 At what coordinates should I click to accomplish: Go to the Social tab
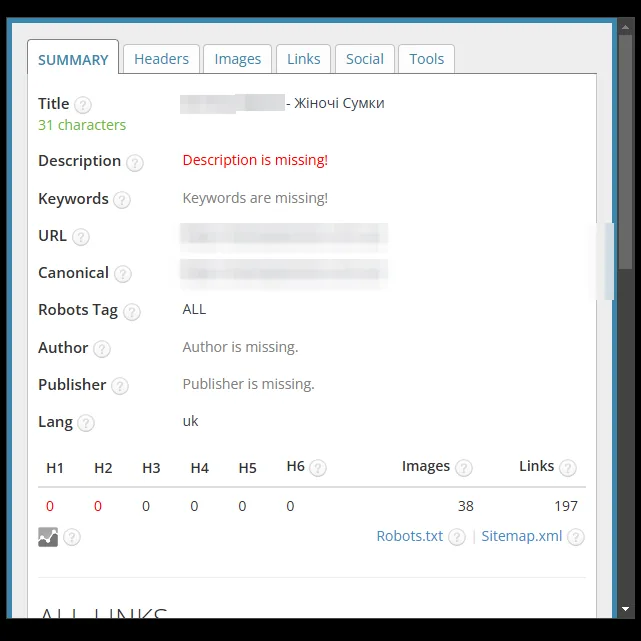pos(365,59)
